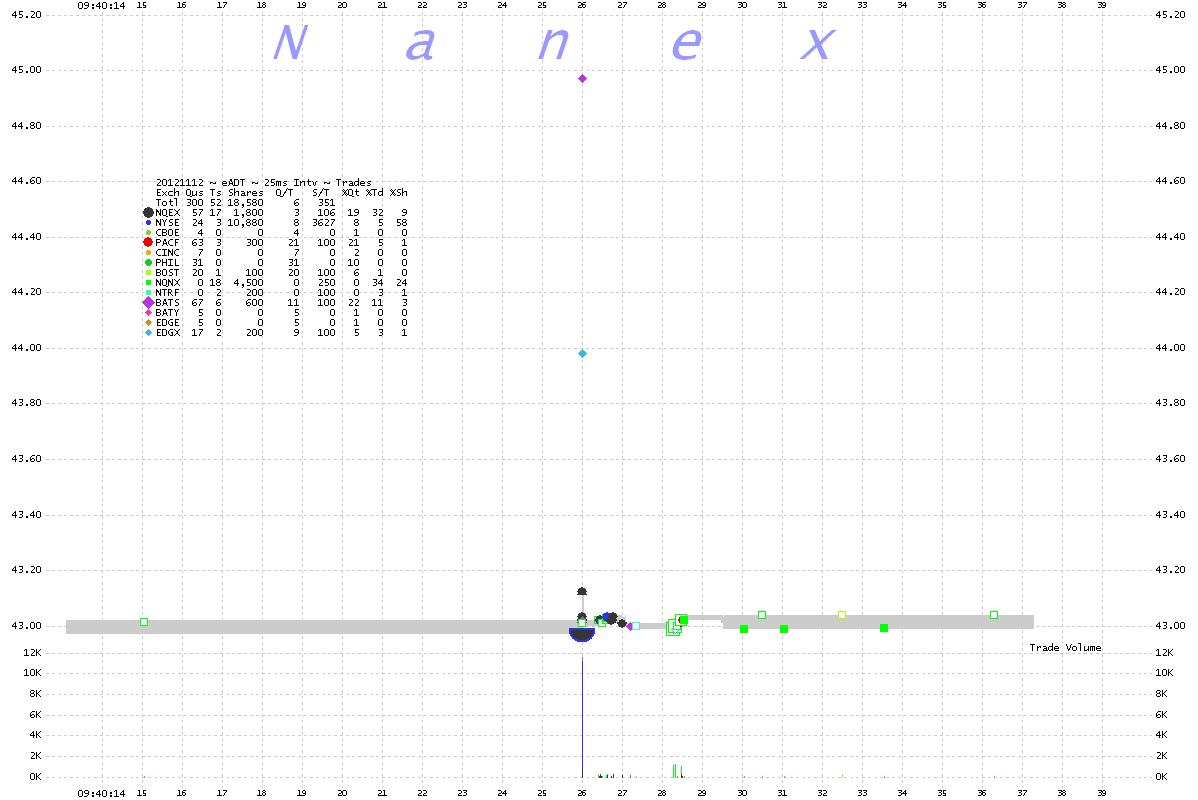This screenshot has height=800, width=1198.
Task: Click the 'Trade Volume' label
Action: [x=1065, y=648]
